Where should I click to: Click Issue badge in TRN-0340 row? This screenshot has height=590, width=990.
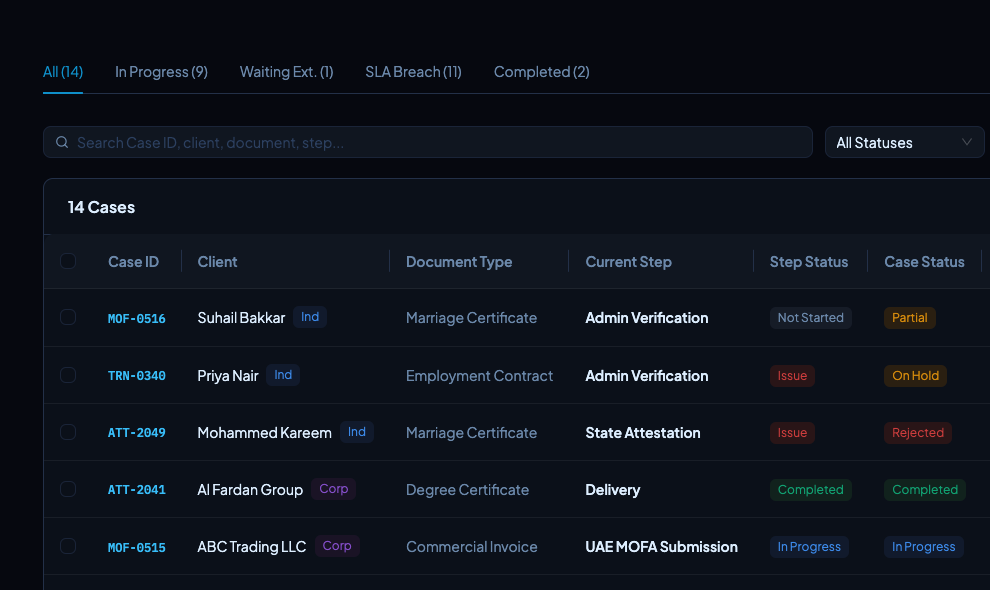(x=792, y=376)
